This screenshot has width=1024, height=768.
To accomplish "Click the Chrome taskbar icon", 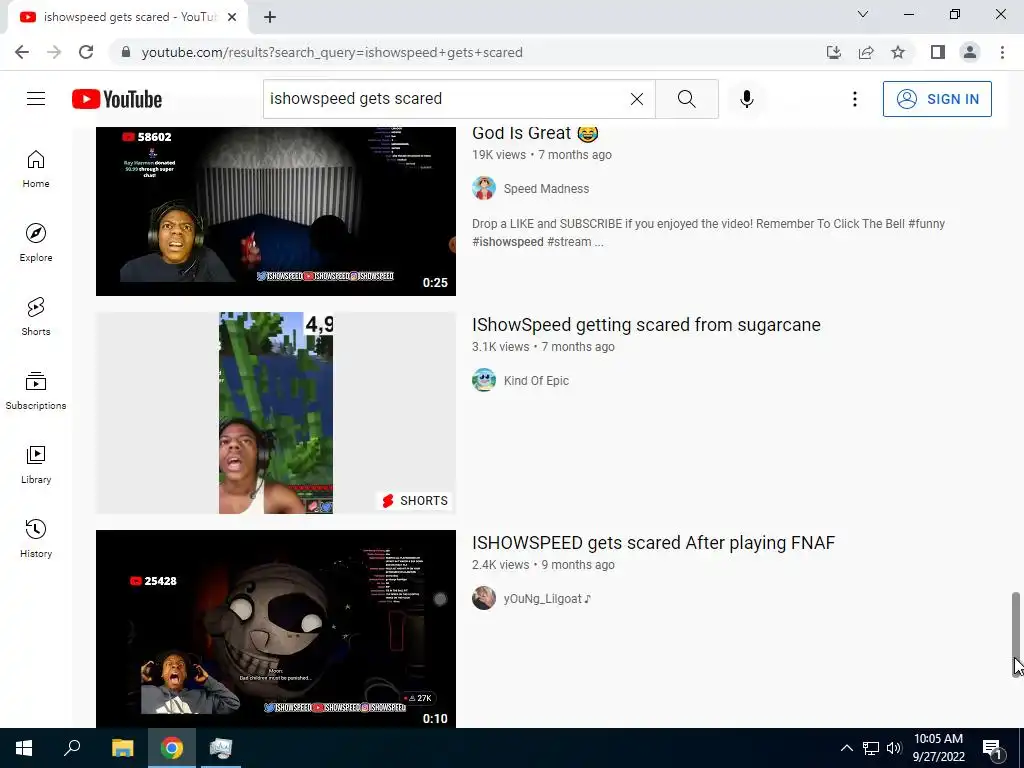I will [172, 748].
